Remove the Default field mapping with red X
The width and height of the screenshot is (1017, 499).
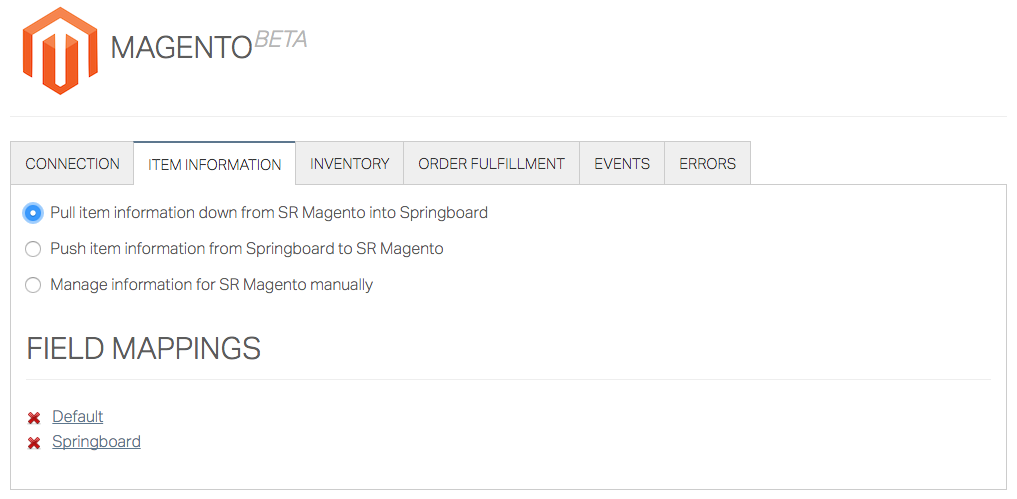tap(34, 418)
